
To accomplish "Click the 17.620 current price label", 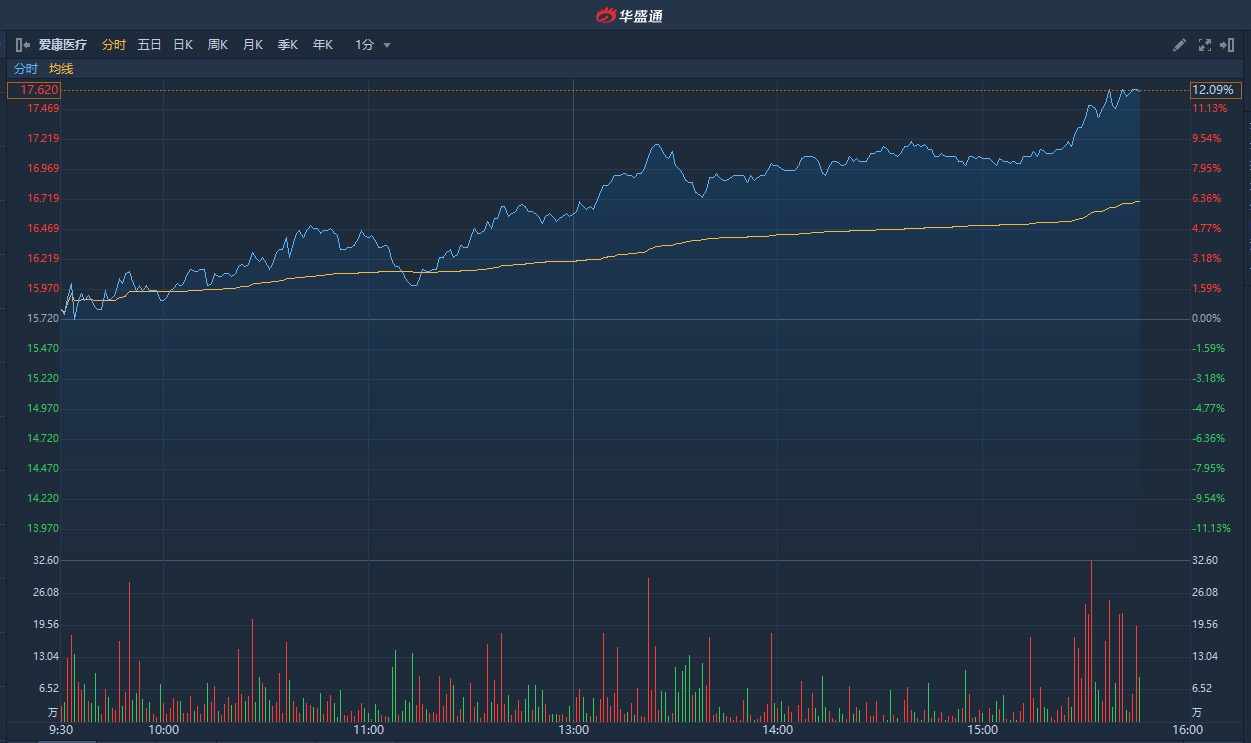I will click(x=33, y=90).
